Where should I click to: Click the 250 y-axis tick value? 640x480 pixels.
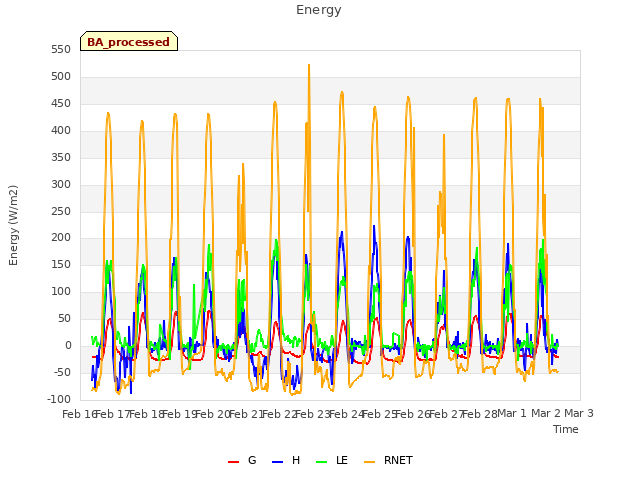(x=61, y=211)
